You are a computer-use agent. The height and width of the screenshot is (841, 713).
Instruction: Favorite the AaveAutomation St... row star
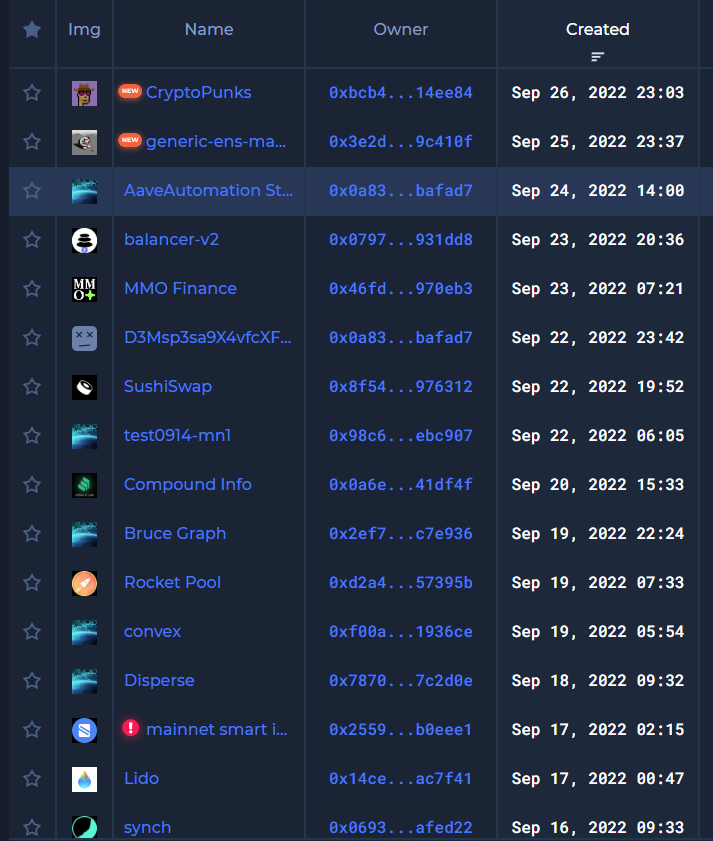coord(32,190)
